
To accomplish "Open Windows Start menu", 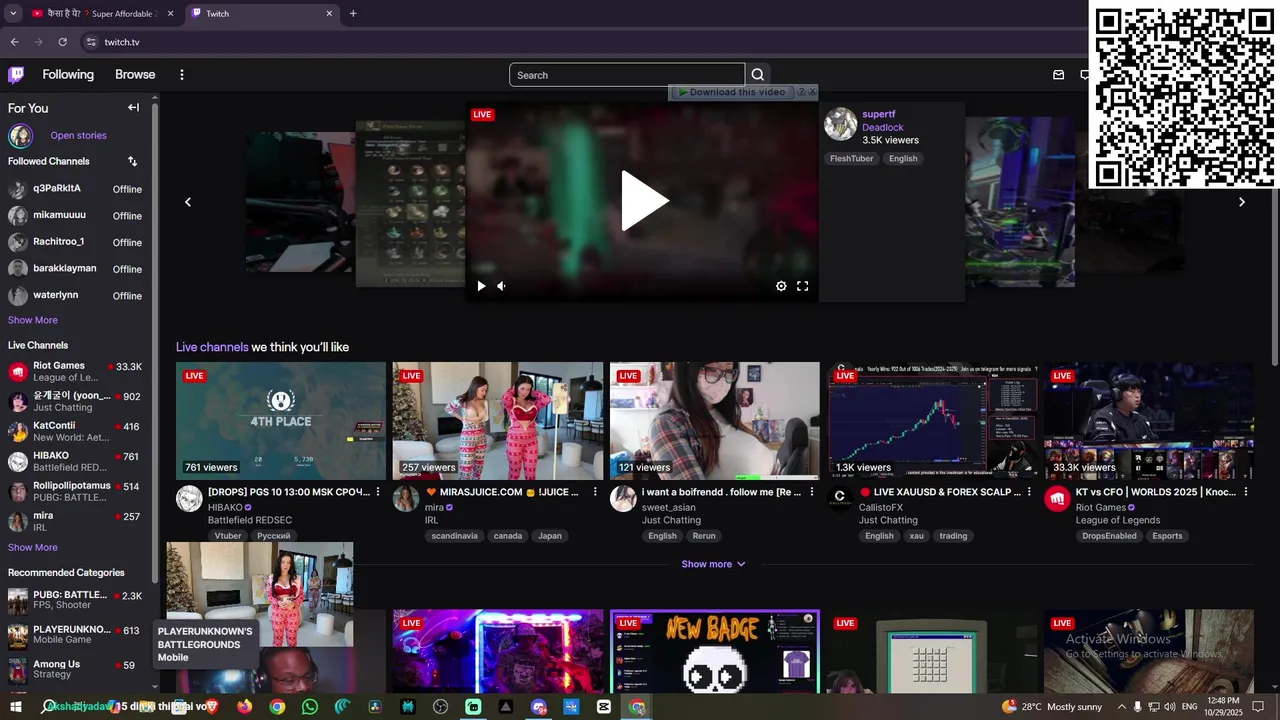I will click(x=16, y=707).
